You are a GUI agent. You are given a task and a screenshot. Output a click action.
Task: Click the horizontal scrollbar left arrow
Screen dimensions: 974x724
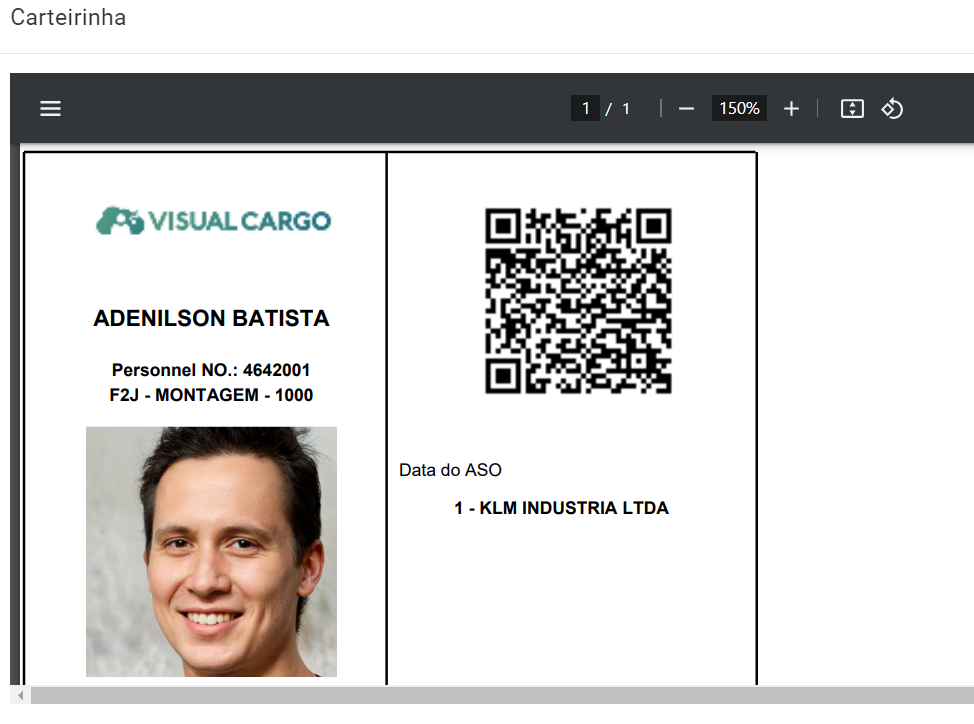click(20, 695)
